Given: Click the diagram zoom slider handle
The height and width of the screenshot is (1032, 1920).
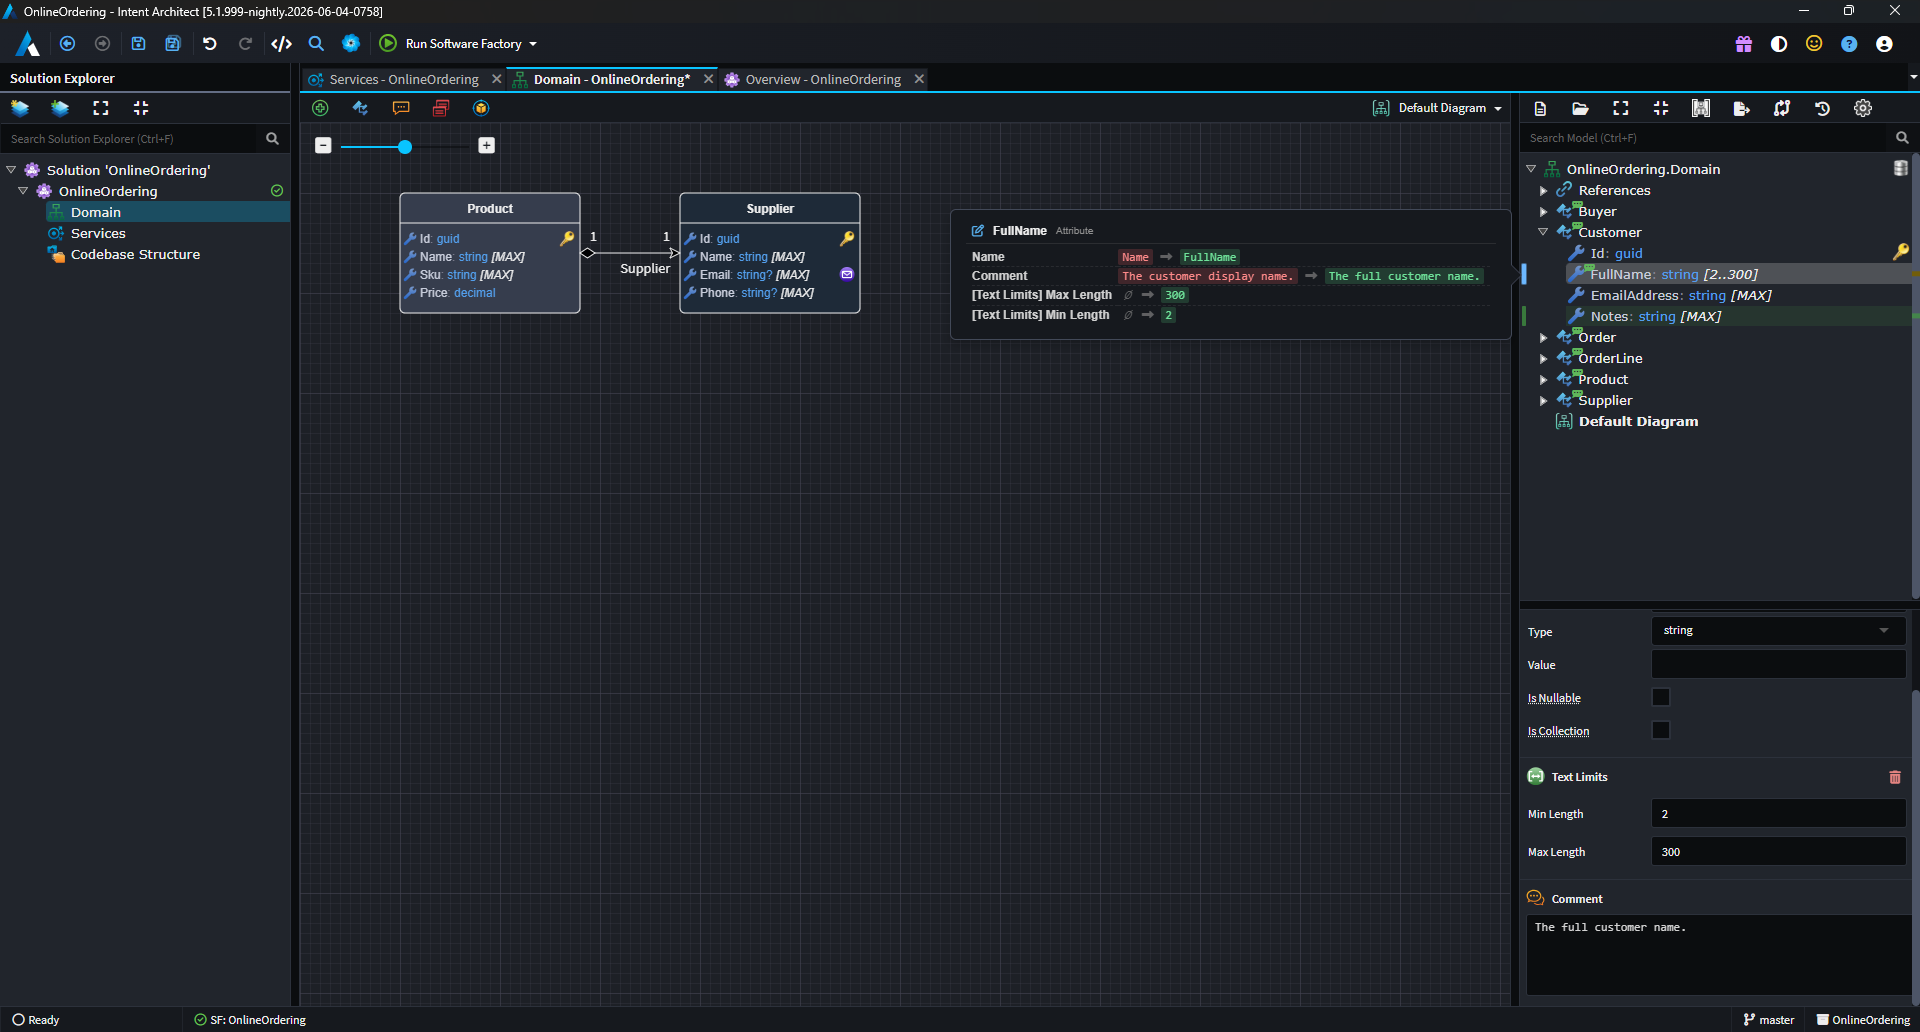Looking at the screenshot, I should point(405,147).
